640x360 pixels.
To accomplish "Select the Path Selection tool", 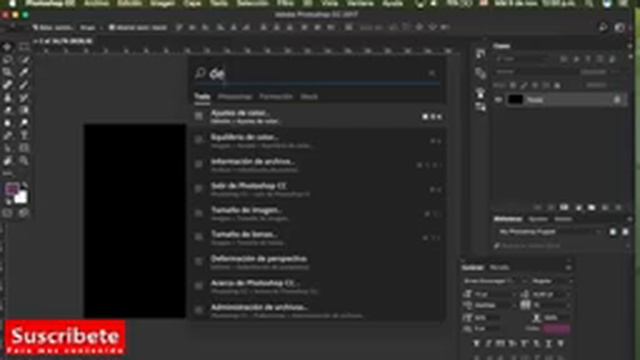I will [7, 148].
